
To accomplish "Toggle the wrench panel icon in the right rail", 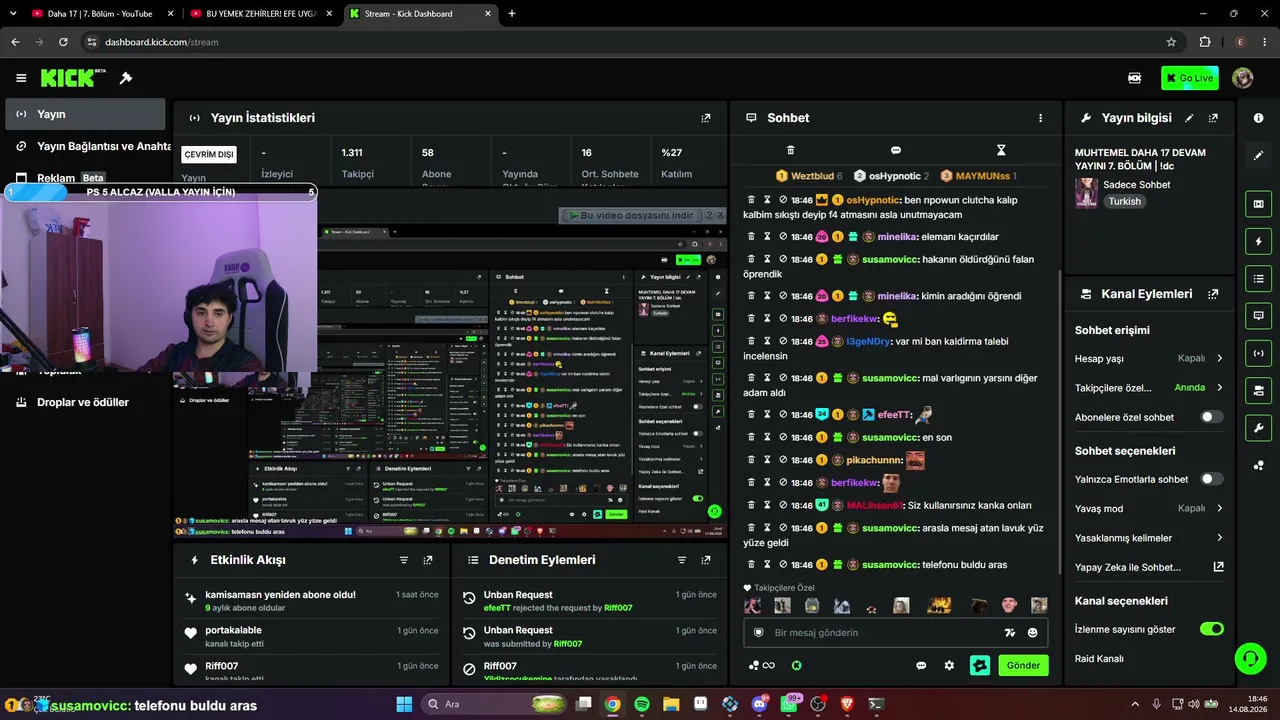I will click(x=1258, y=427).
